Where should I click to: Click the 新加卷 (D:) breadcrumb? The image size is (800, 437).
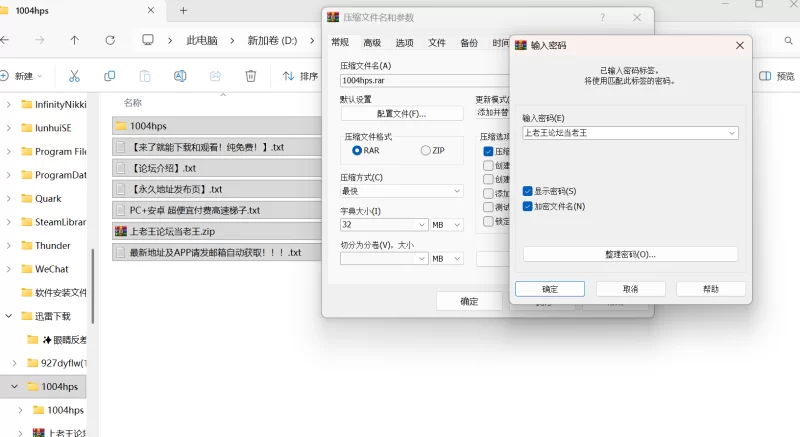click(272, 40)
